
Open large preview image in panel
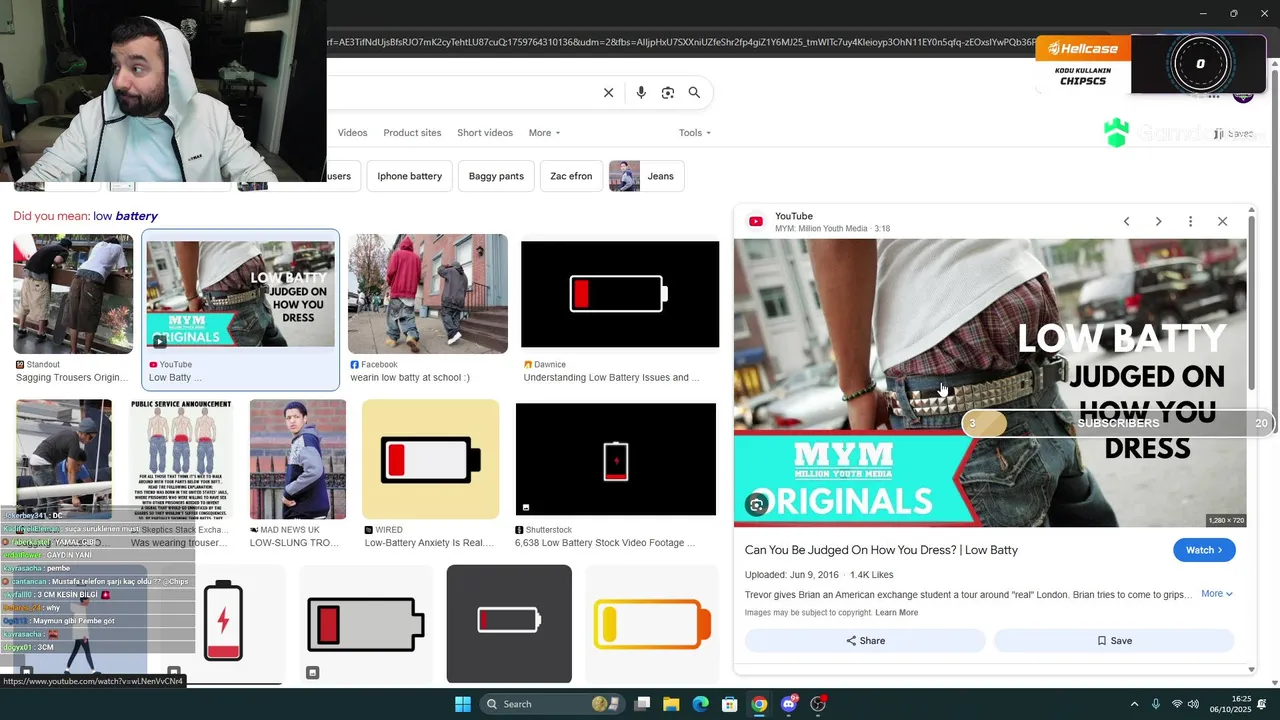tap(990, 383)
